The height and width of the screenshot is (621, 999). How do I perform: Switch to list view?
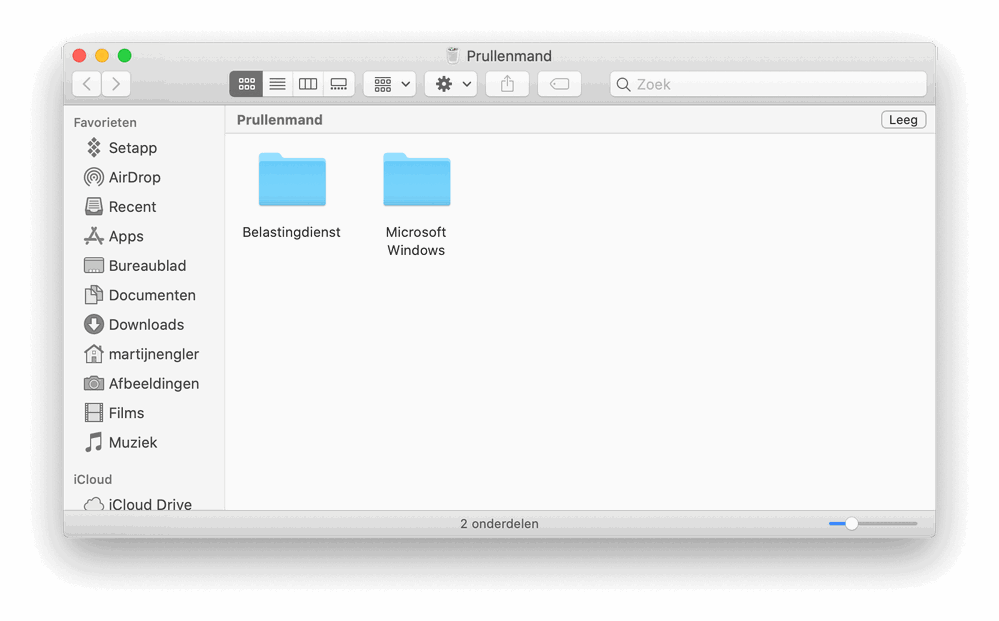point(277,84)
